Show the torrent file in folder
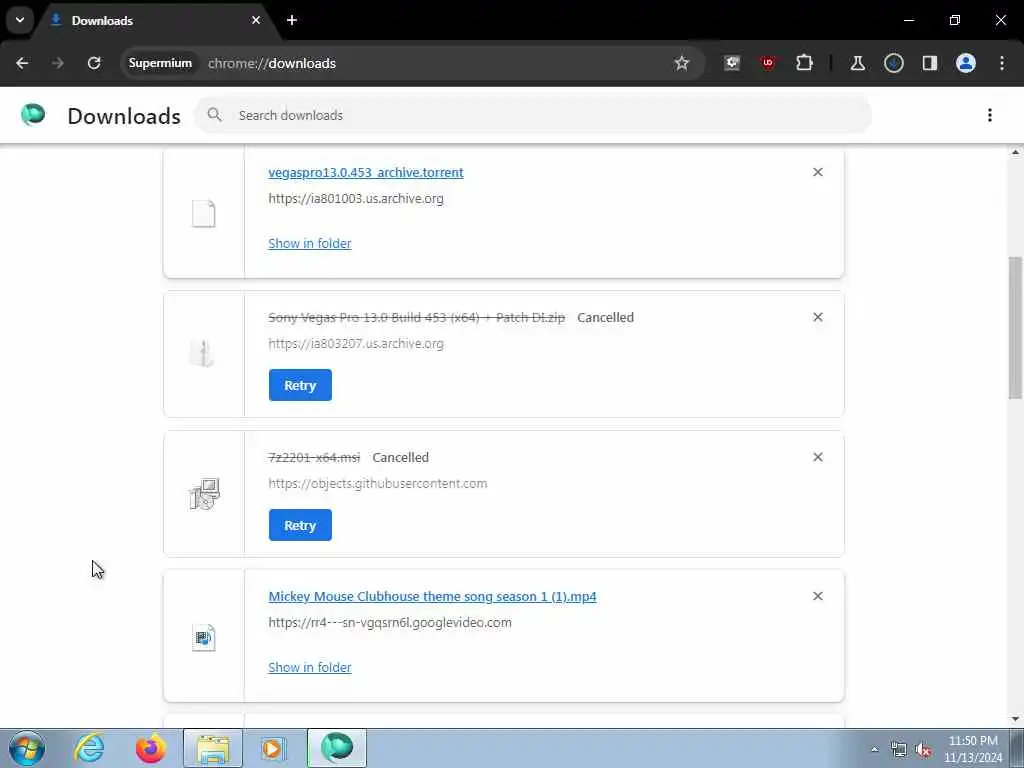The height and width of the screenshot is (768, 1024). tap(310, 244)
